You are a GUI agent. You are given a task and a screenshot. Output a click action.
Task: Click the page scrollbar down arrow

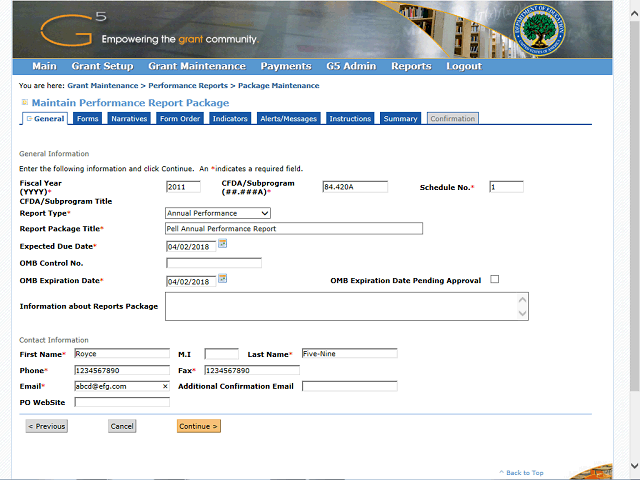coord(634,466)
